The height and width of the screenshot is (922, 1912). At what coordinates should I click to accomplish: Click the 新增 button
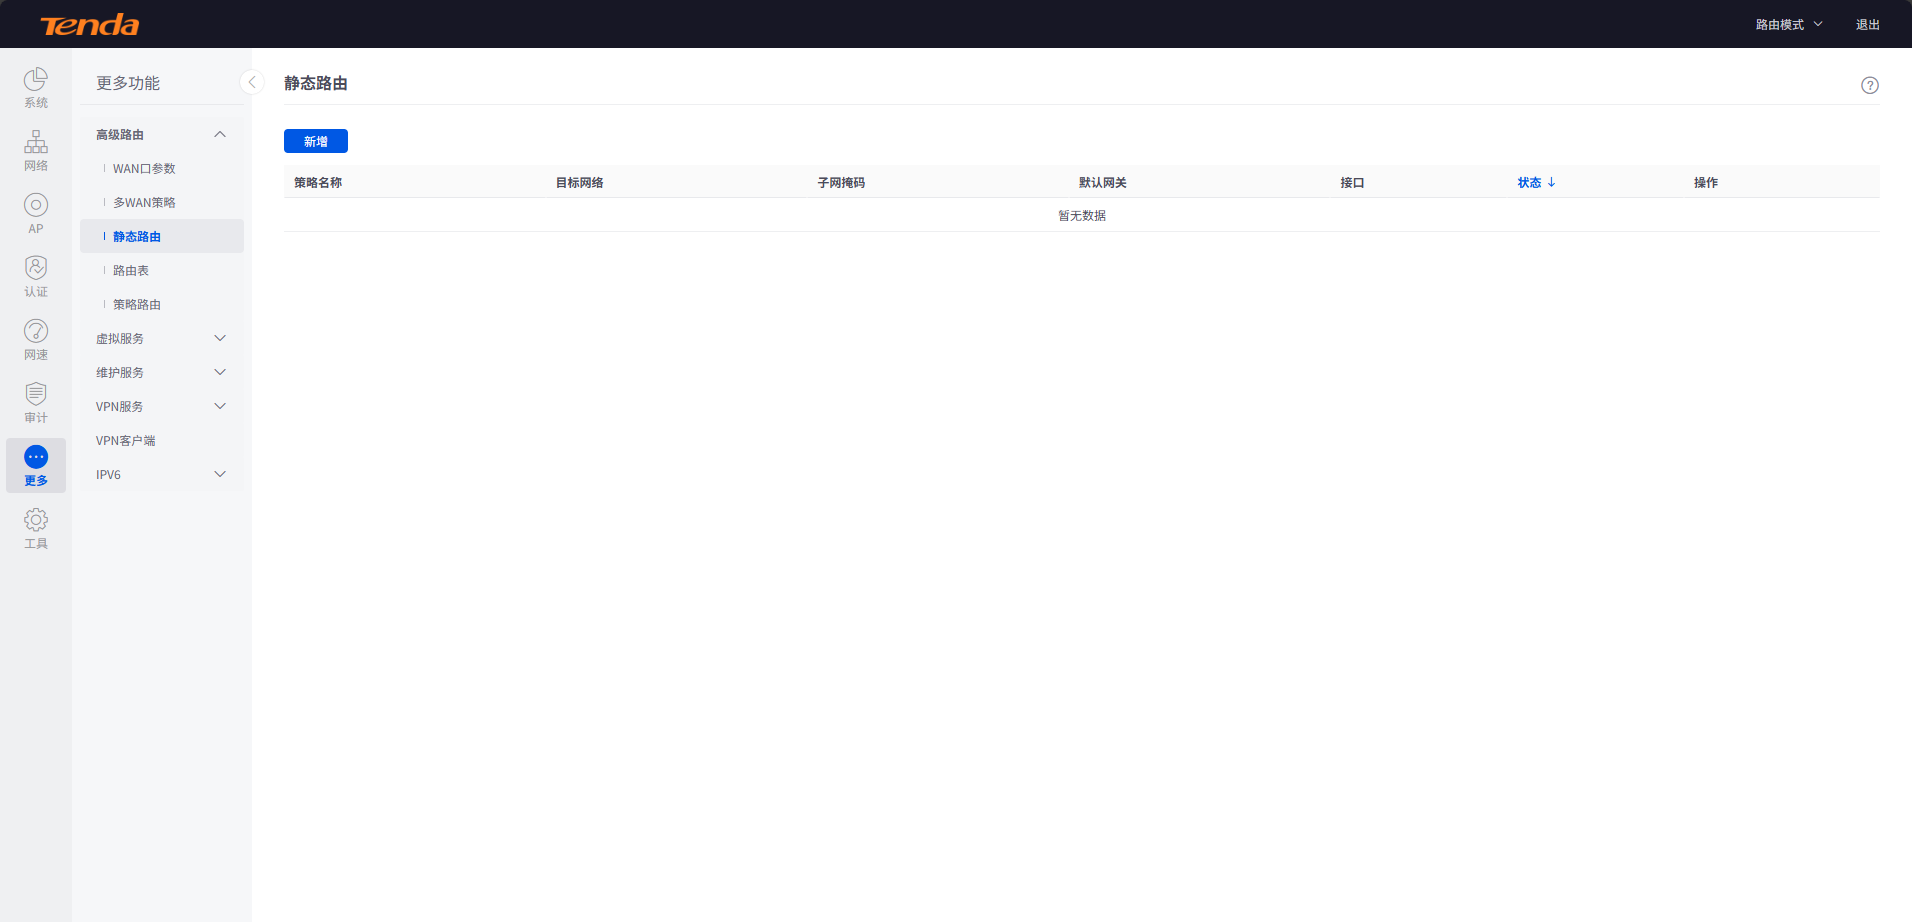click(315, 141)
